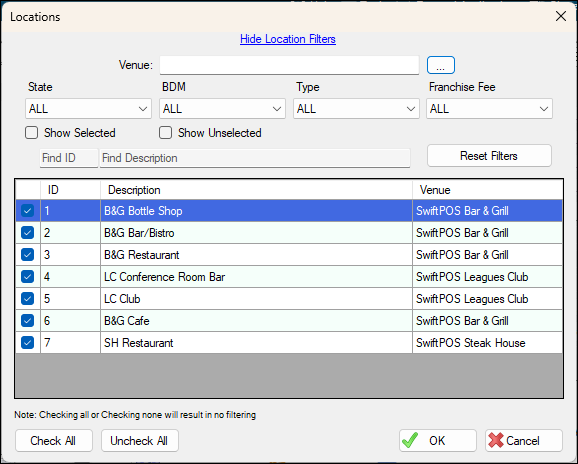
Task: Expand the Franchise Fee dropdown
Action: tap(489, 109)
